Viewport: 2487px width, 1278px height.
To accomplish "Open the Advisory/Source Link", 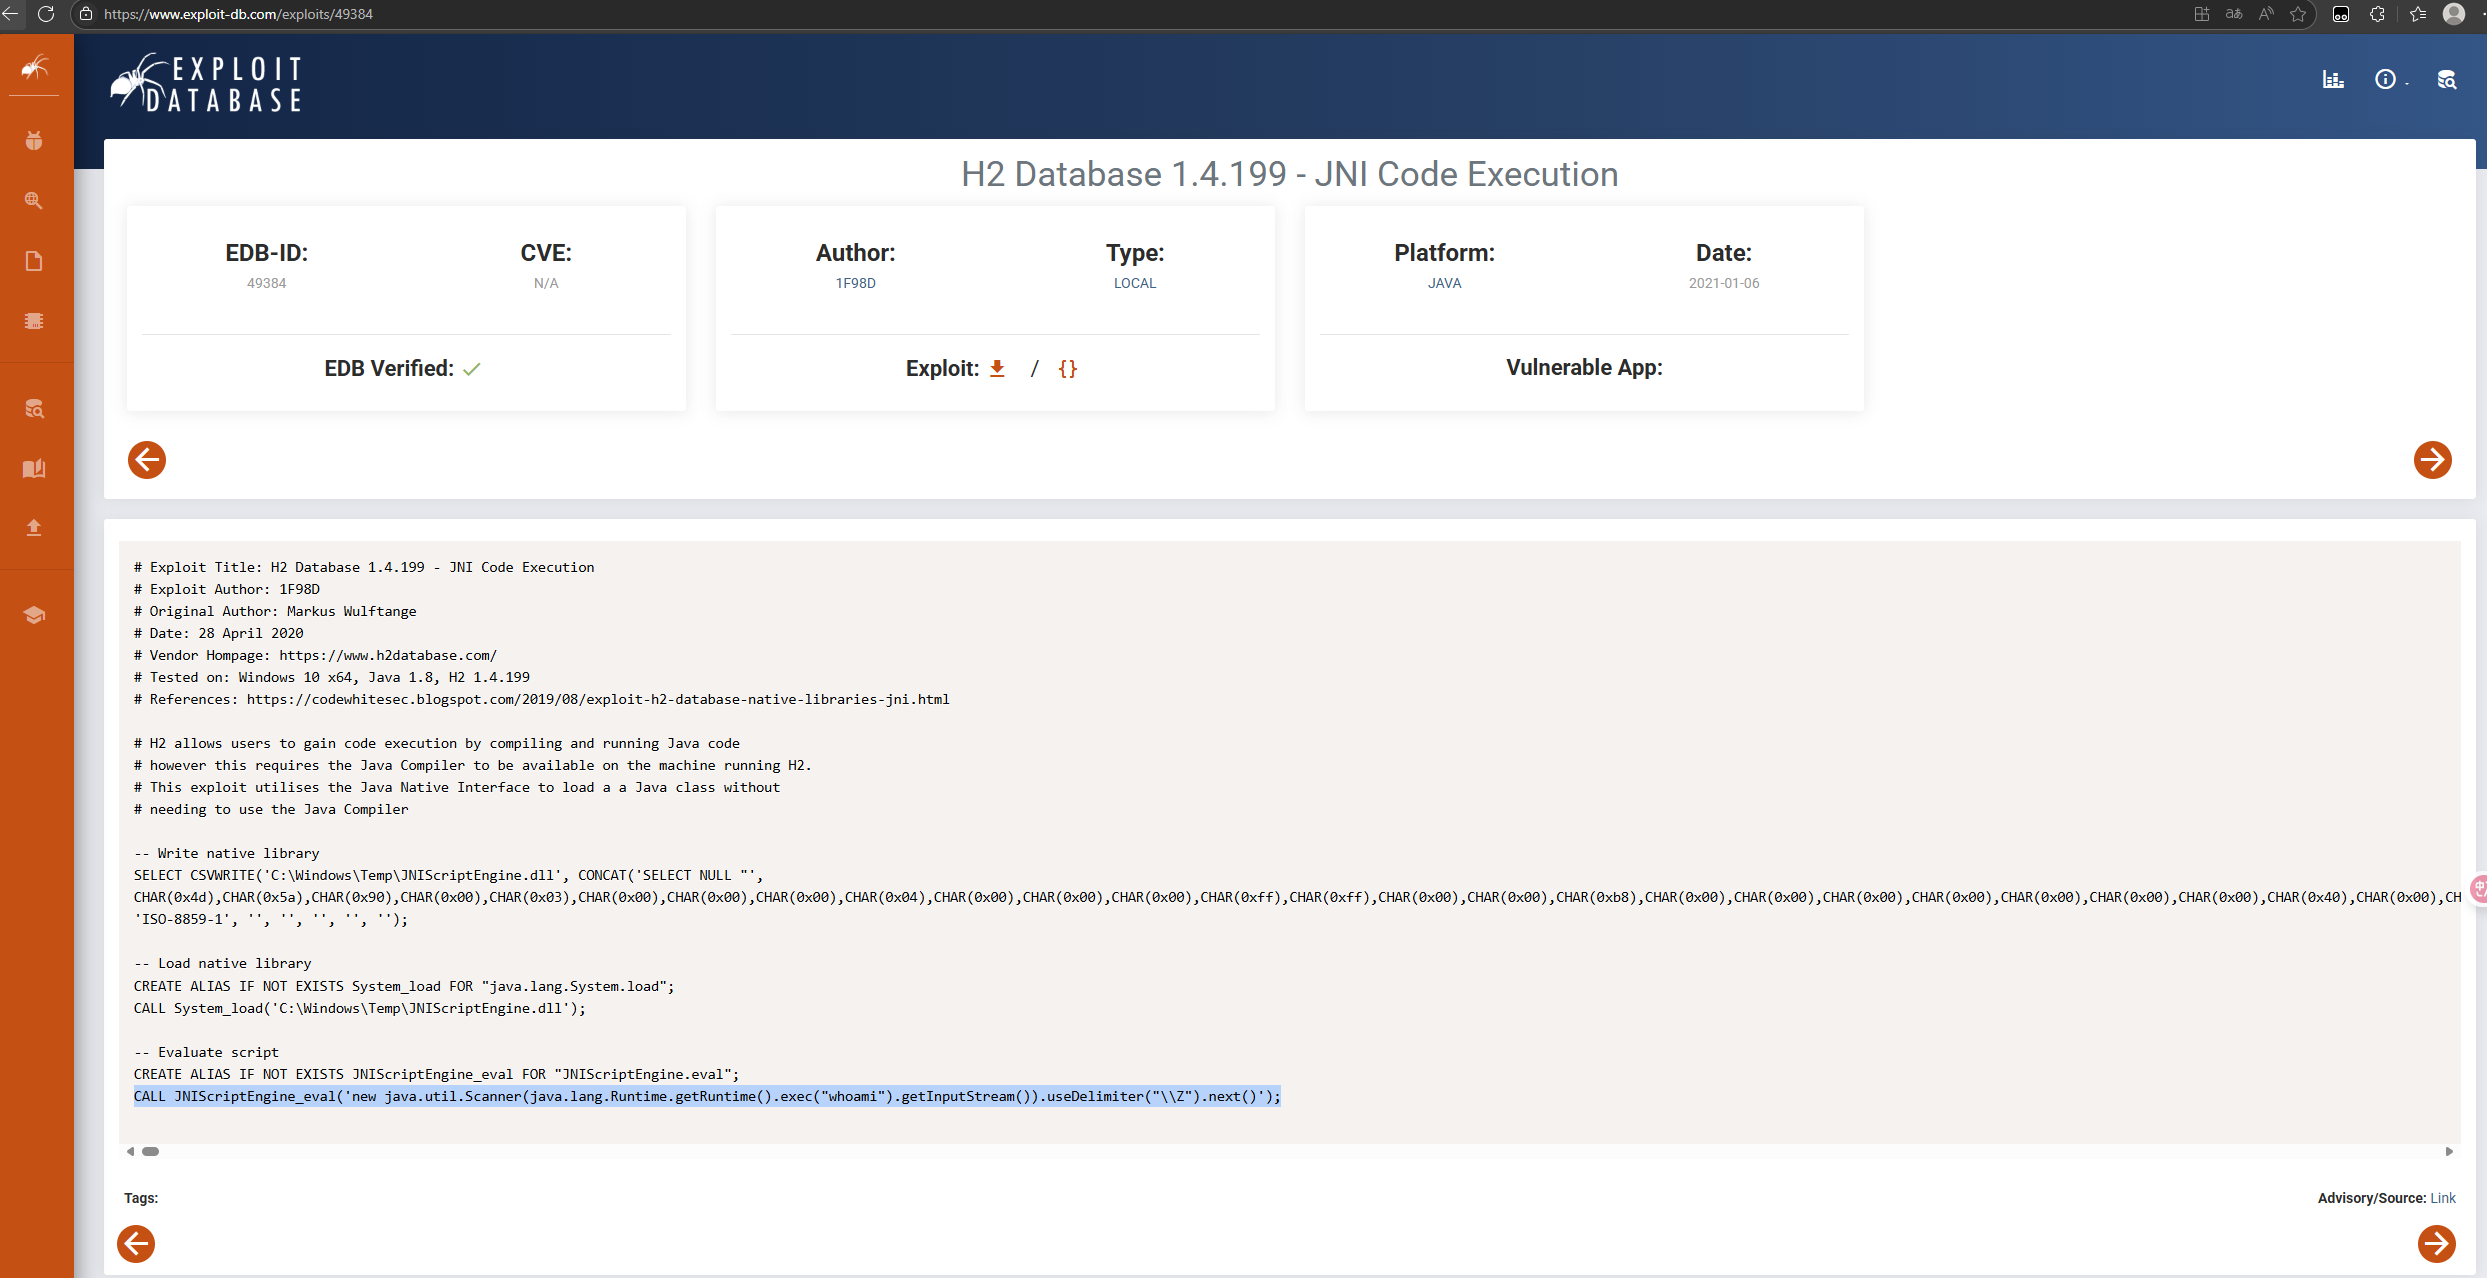I will pyautogui.click(x=2443, y=1198).
